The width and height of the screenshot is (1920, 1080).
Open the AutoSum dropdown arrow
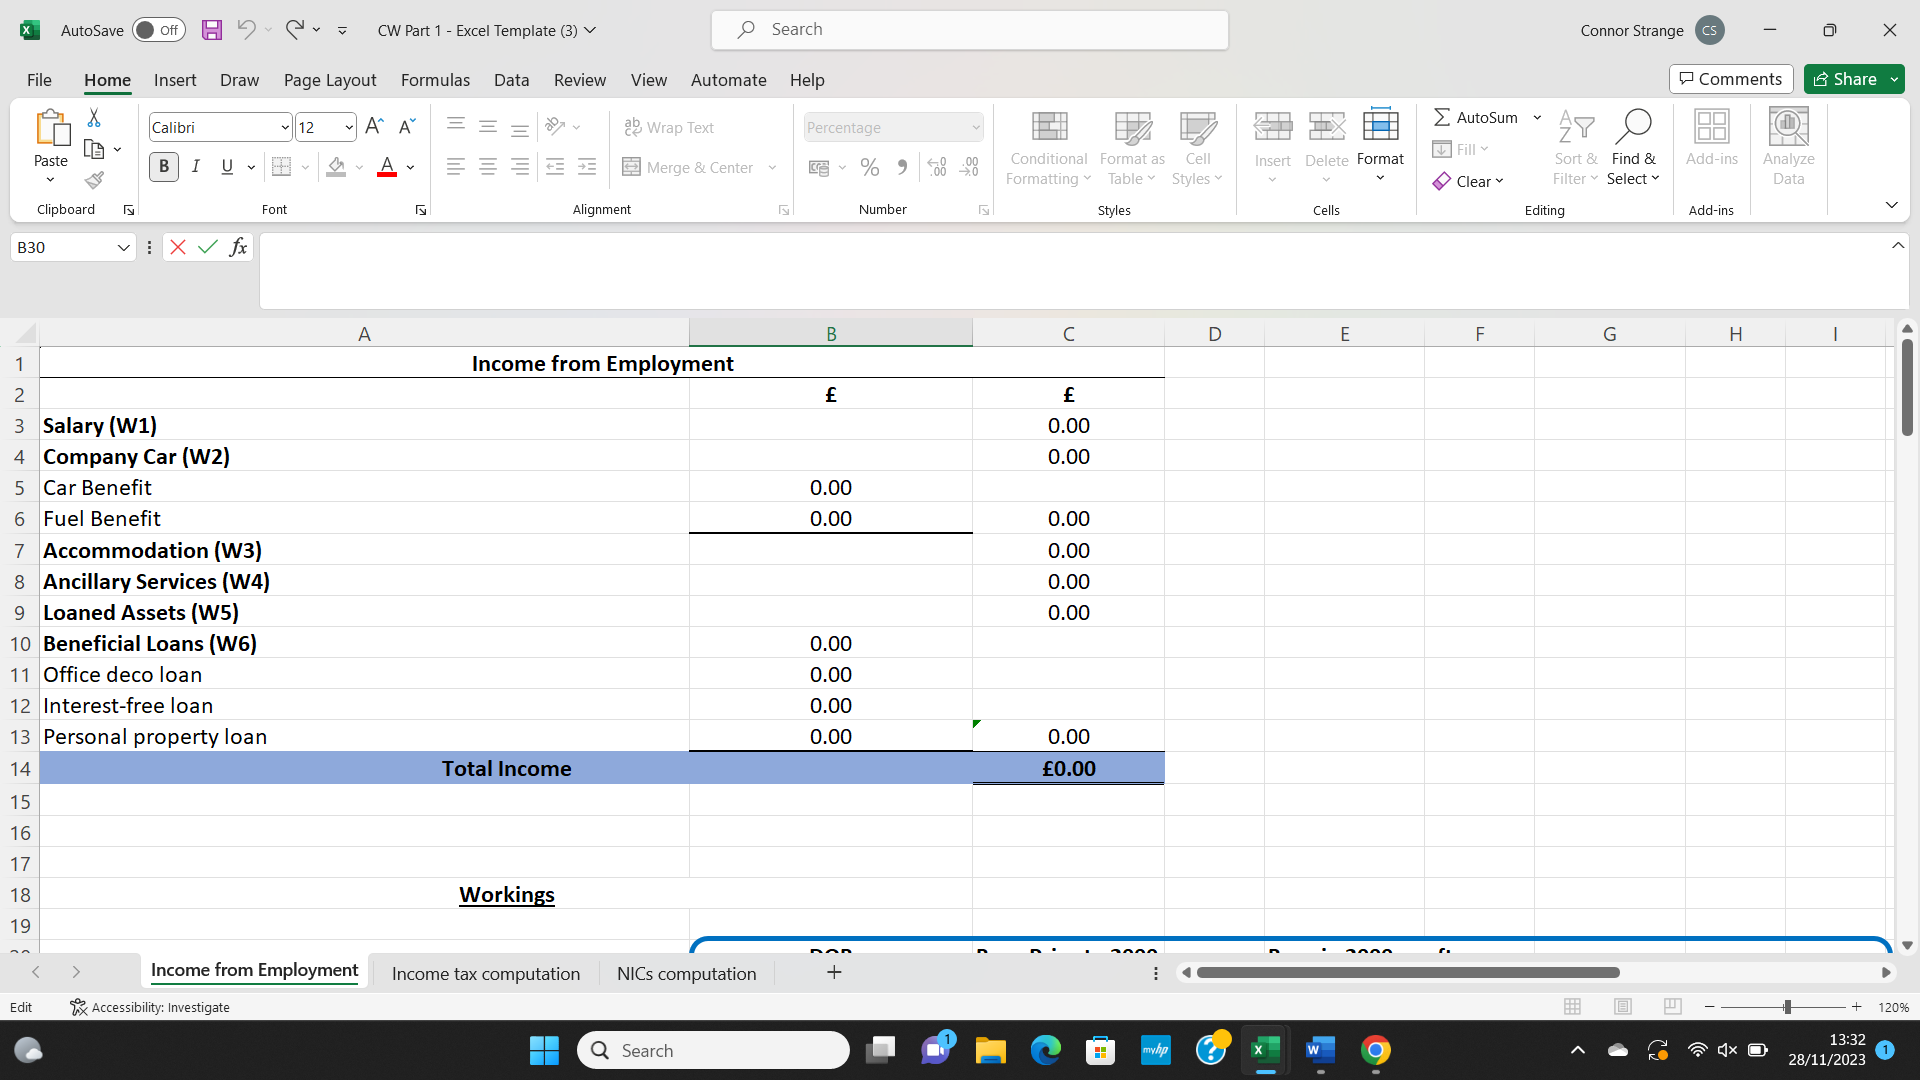[1537, 117]
